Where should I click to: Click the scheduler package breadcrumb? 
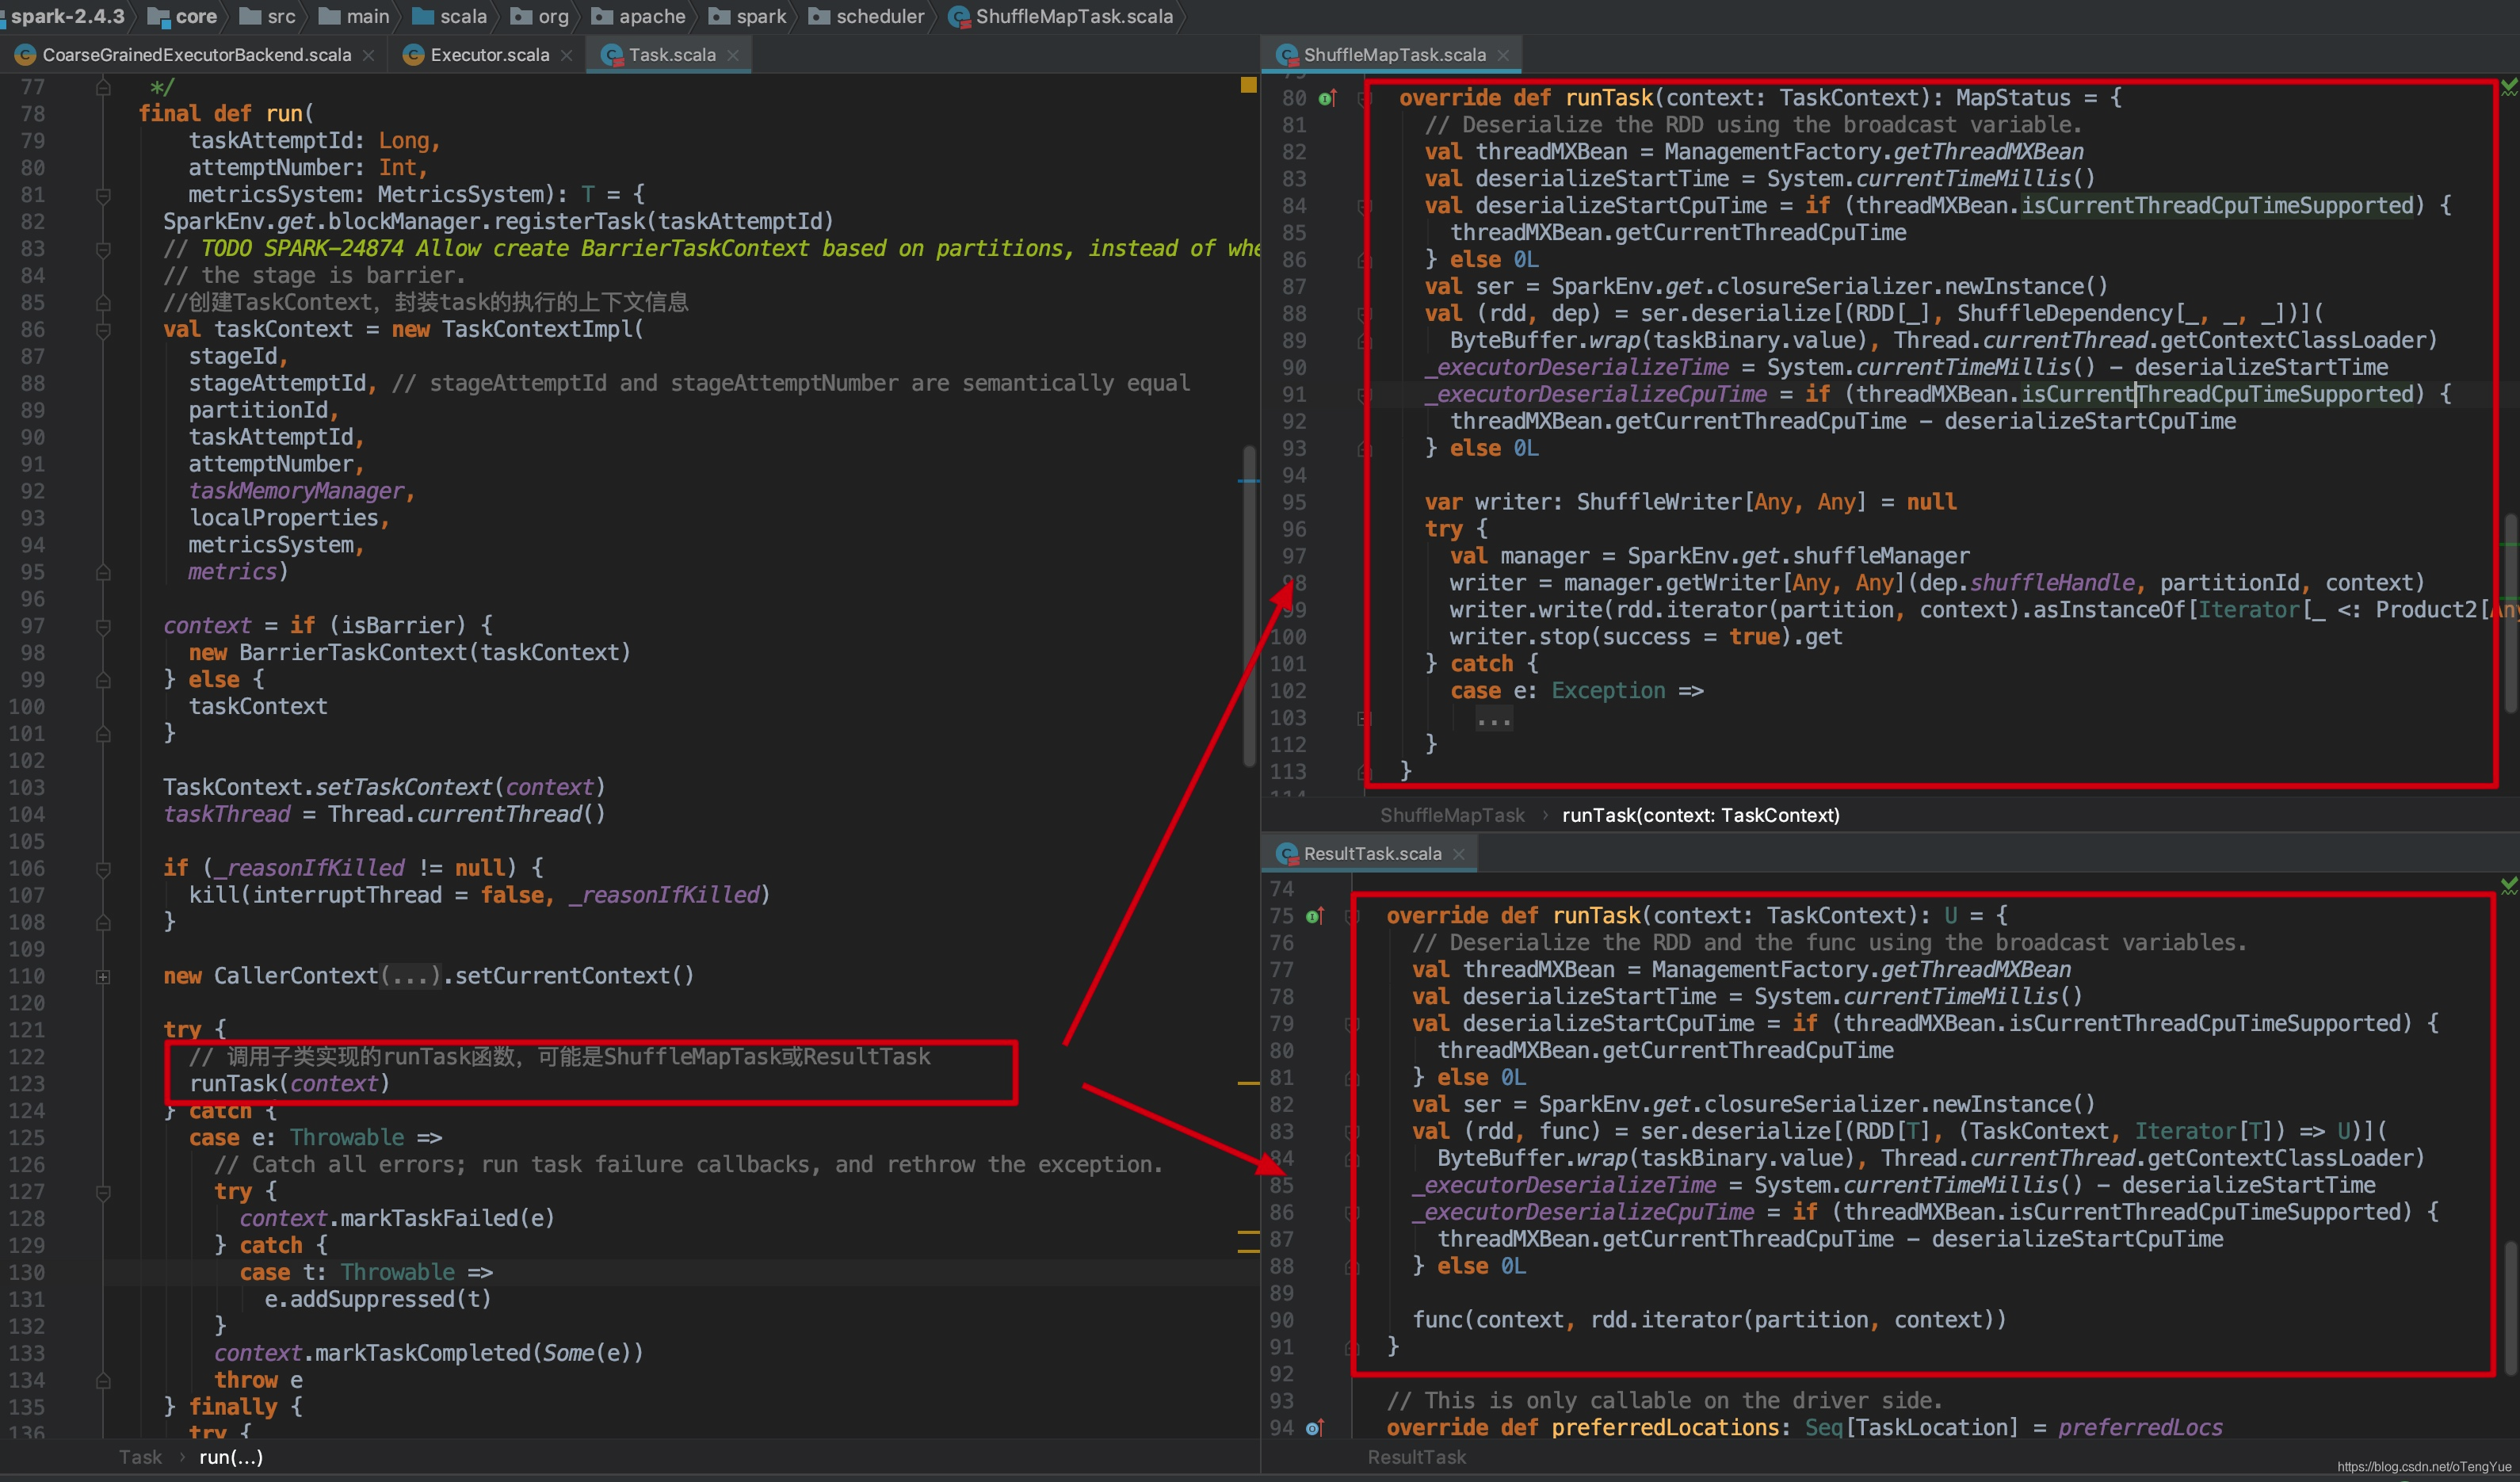coord(867,16)
